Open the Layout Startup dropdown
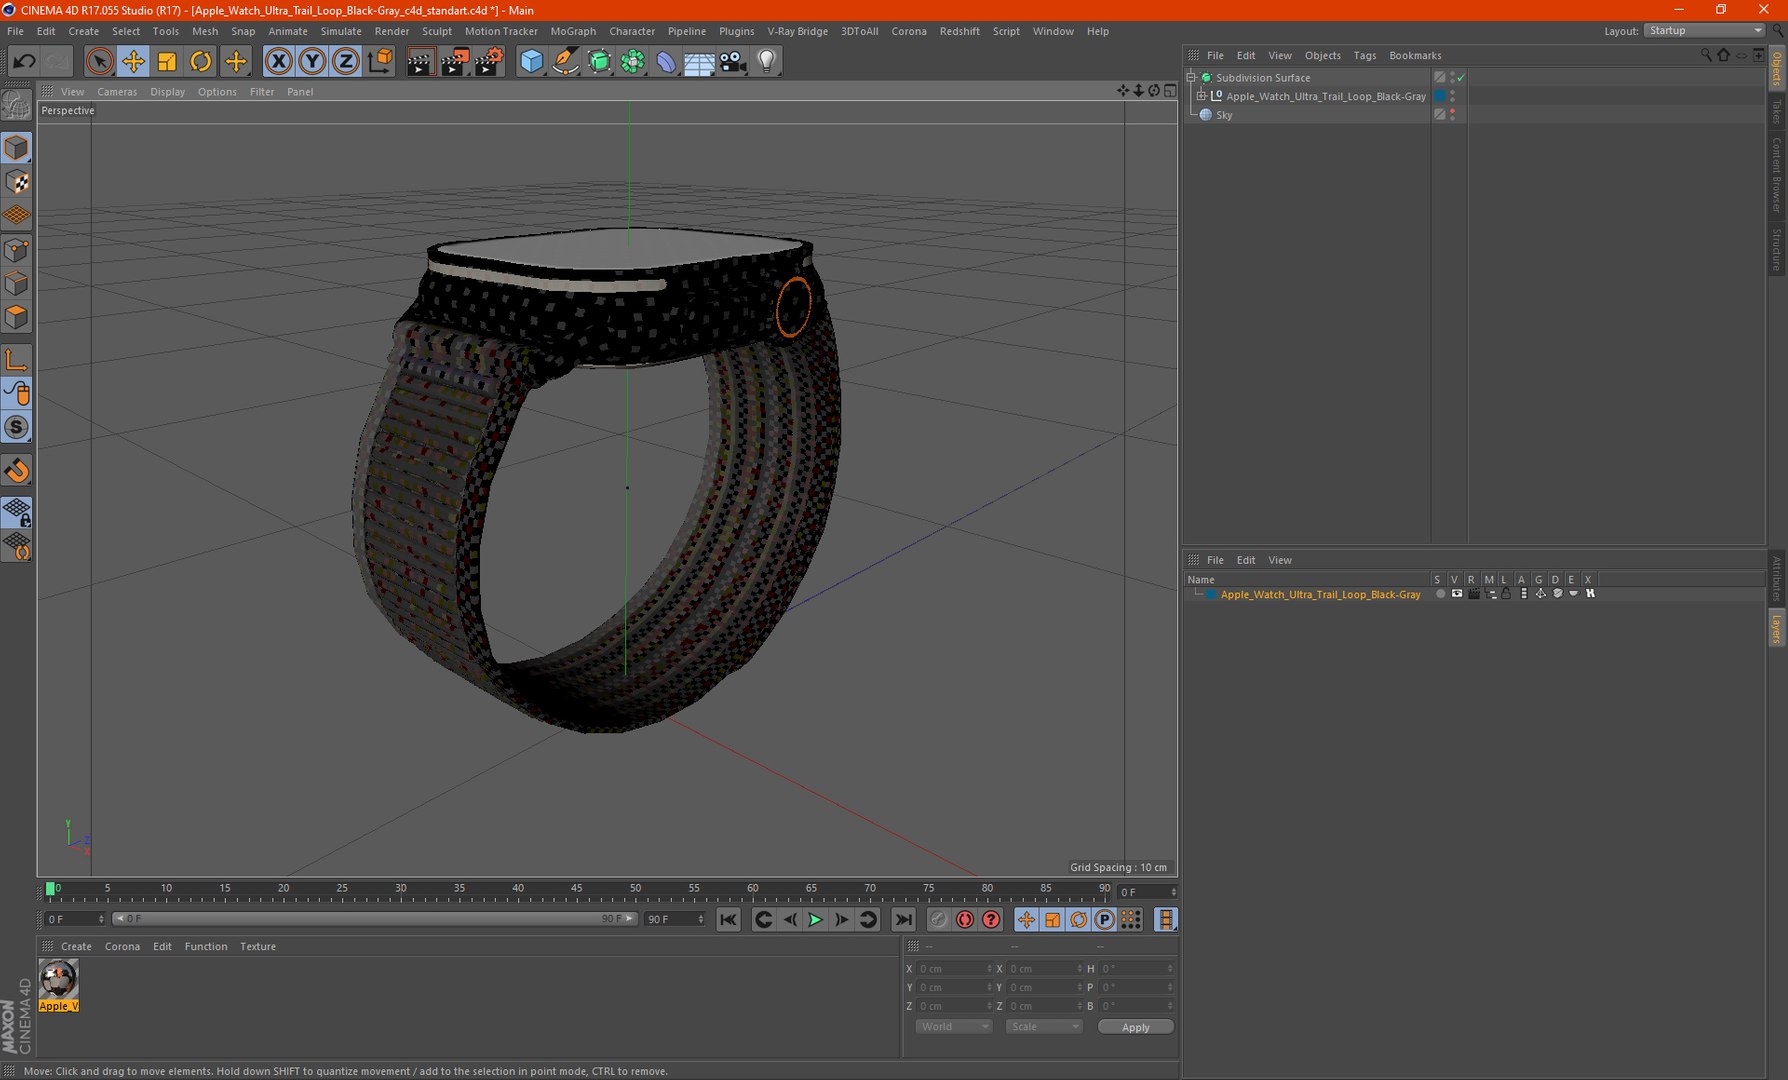The height and width of the screenshot is (1080, 1788). pyautogui.click(x=1704, y=31)
